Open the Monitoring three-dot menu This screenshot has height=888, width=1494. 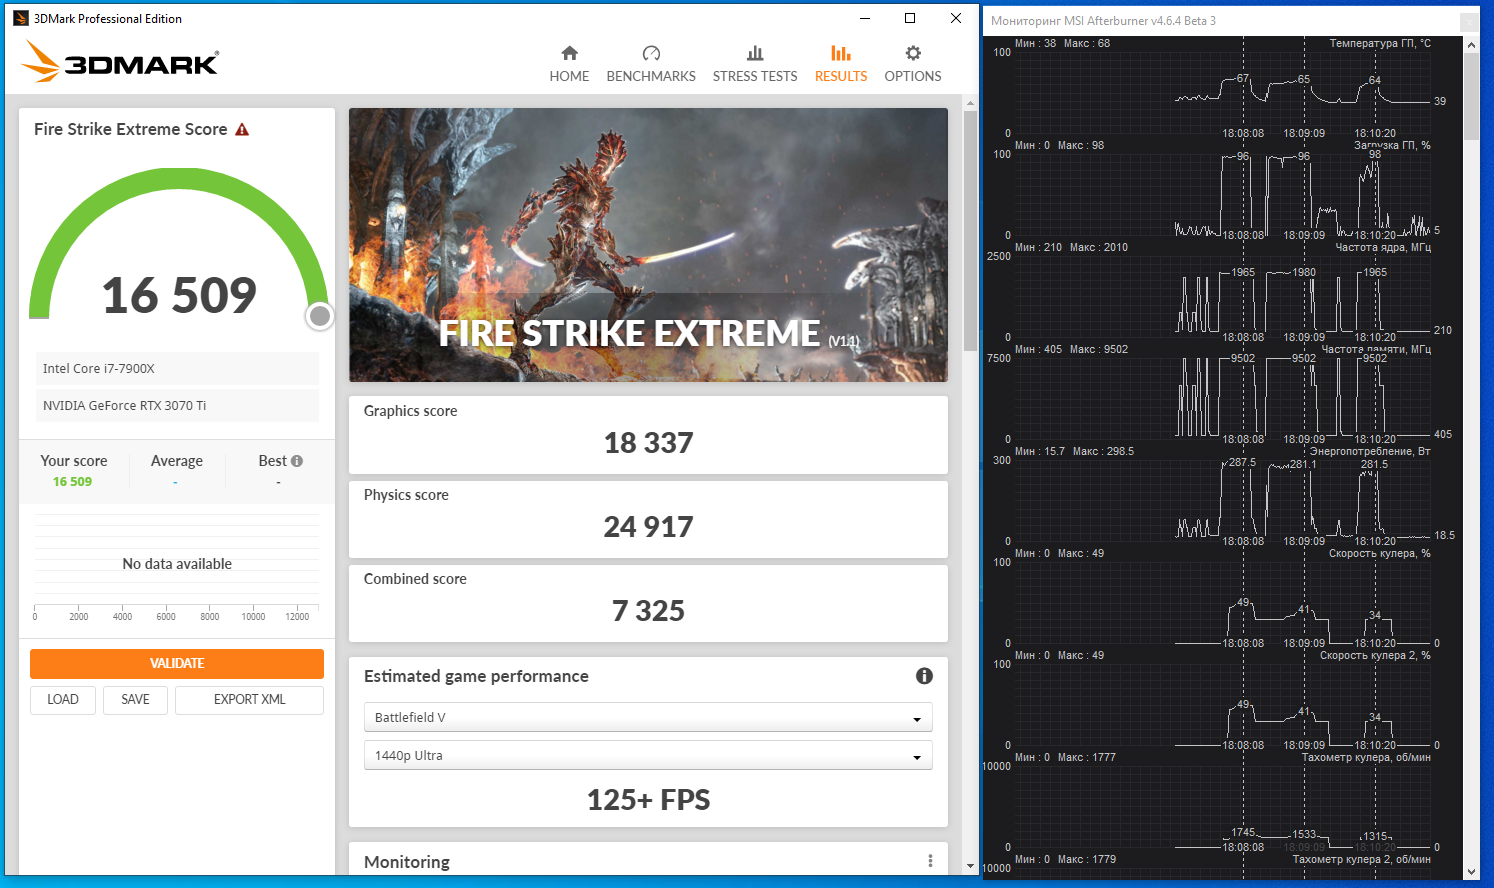click(930, 861)
